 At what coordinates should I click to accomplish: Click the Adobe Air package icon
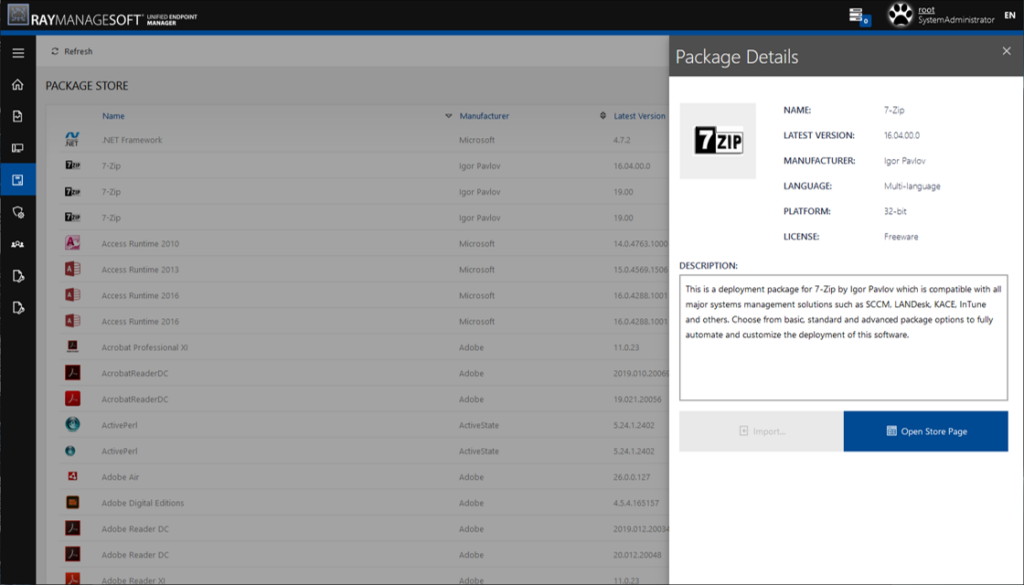coord(72,477)
